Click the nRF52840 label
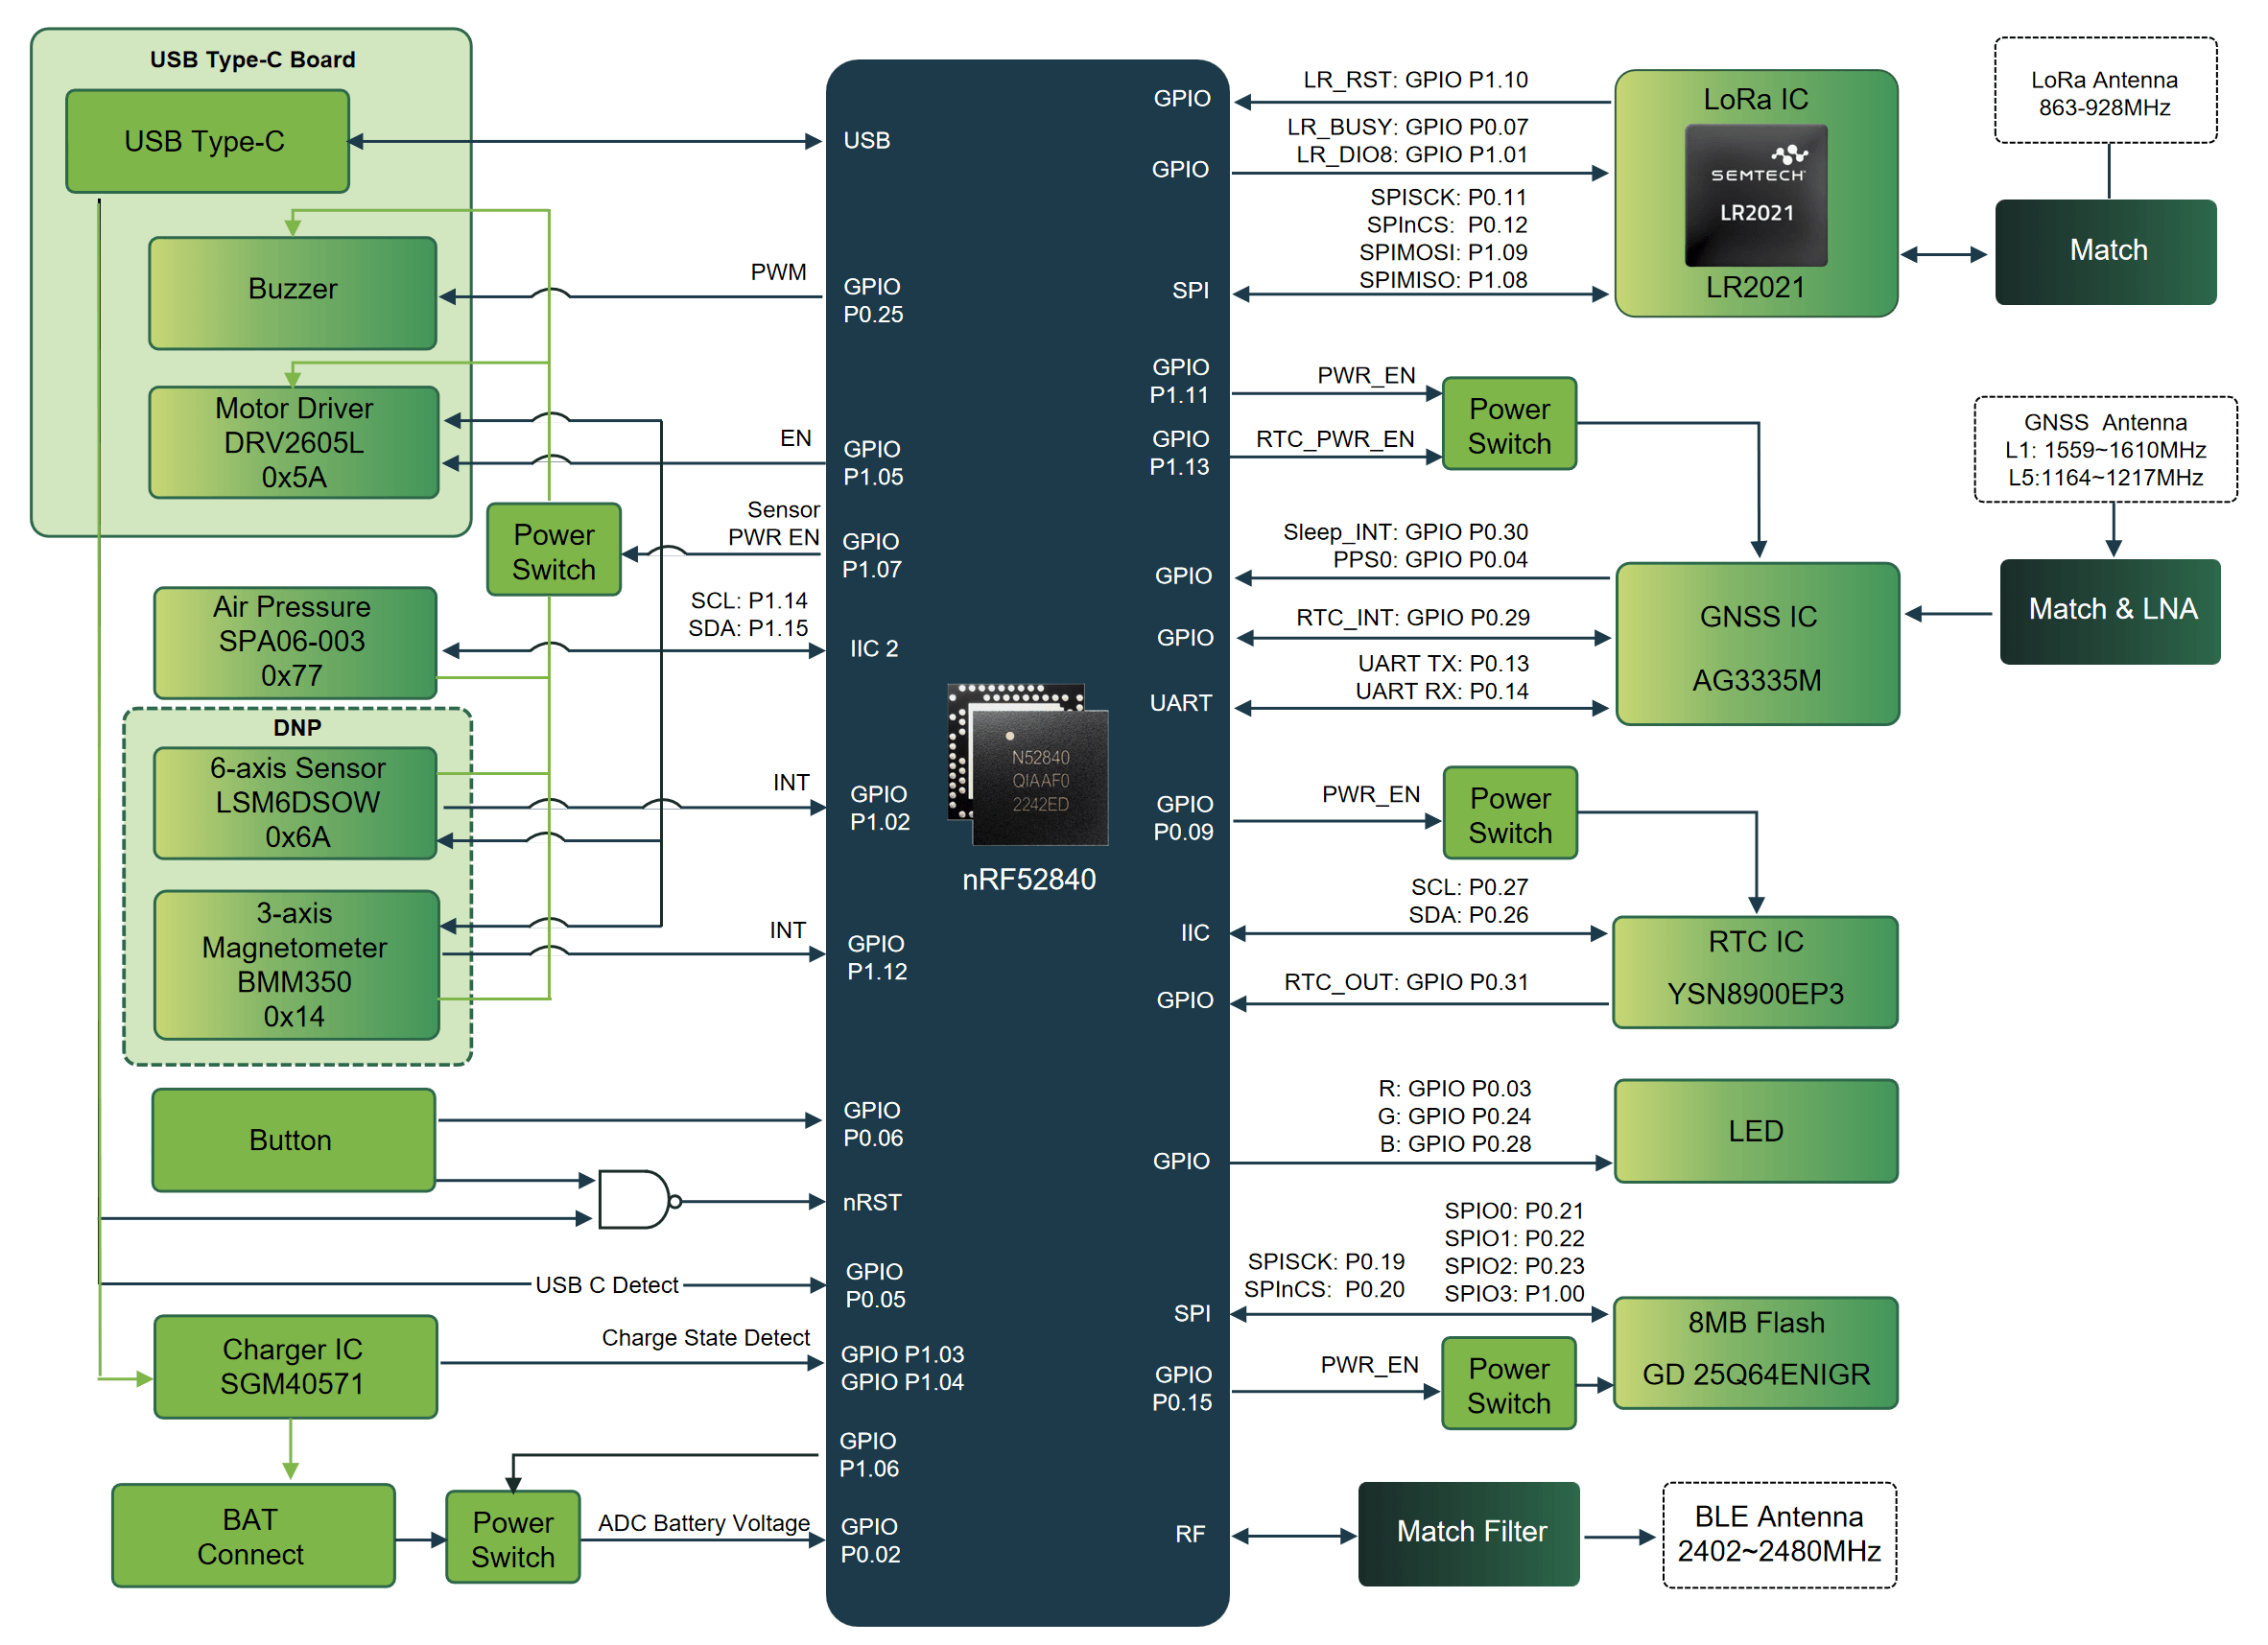Image resolution: width=2268 pixels, height=1645 pixels. click(1028, 880)
